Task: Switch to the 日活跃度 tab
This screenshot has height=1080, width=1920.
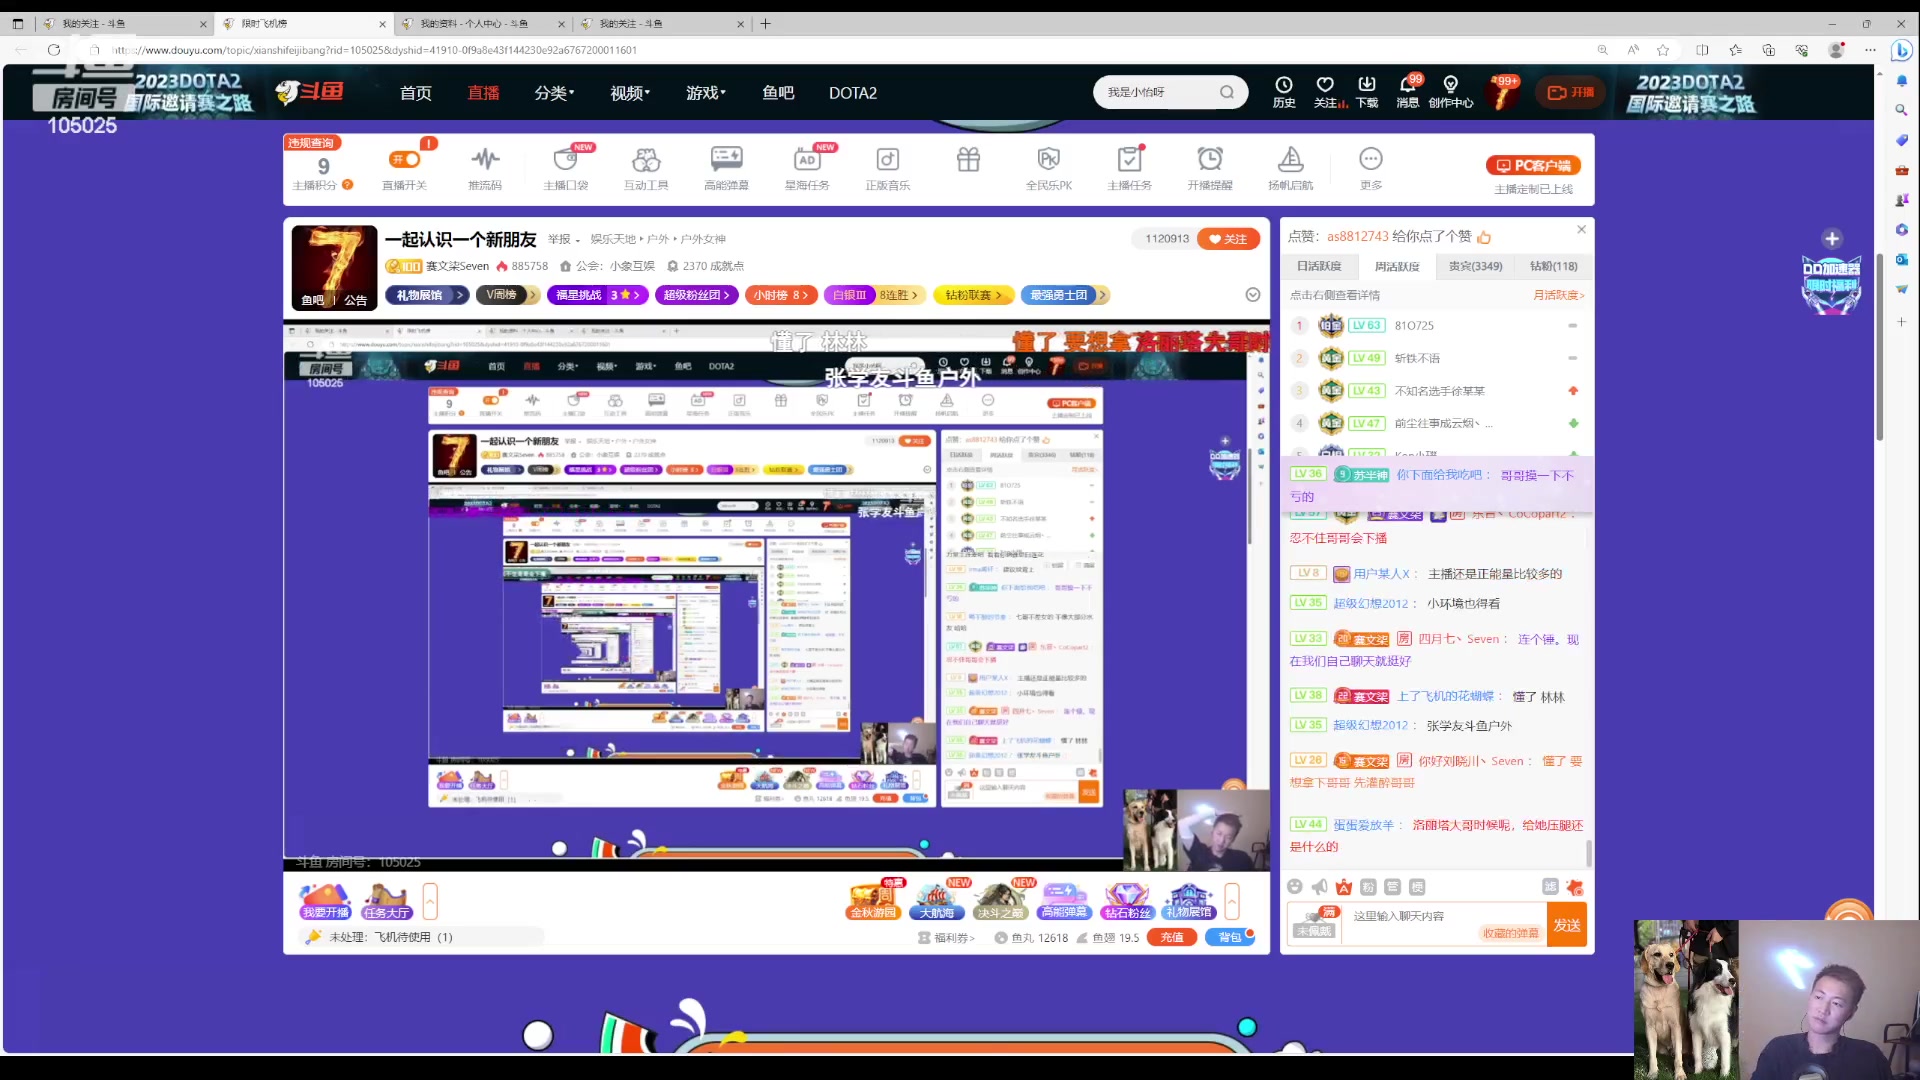Action: click(x=1319, y=266)
